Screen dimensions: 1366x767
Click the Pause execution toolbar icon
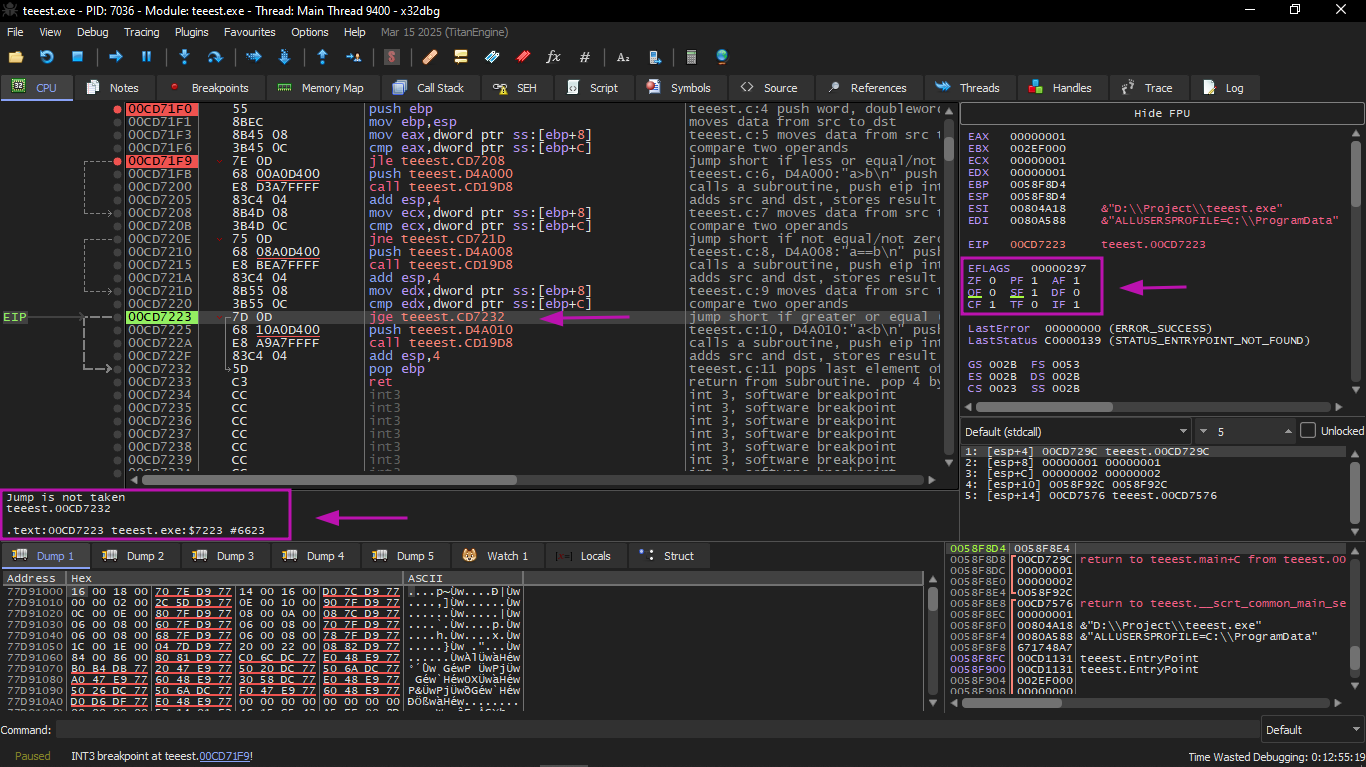click(147, 57)
